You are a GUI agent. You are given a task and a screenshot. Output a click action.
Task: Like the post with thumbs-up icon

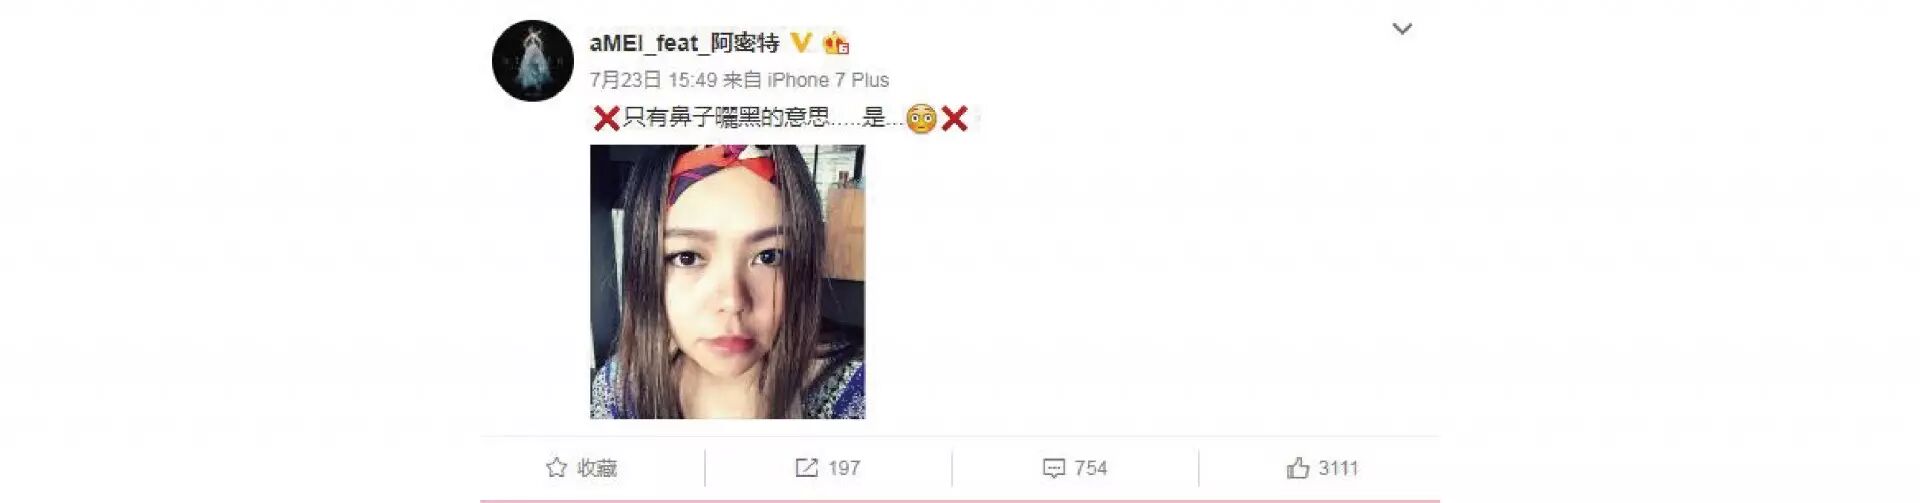pos(1298,467)
